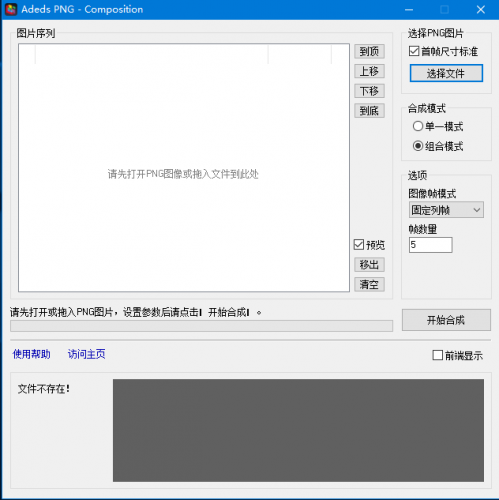The image size is (499, 500).
Task: Click the 文件不存在! message text
Action: coord(44,389)
